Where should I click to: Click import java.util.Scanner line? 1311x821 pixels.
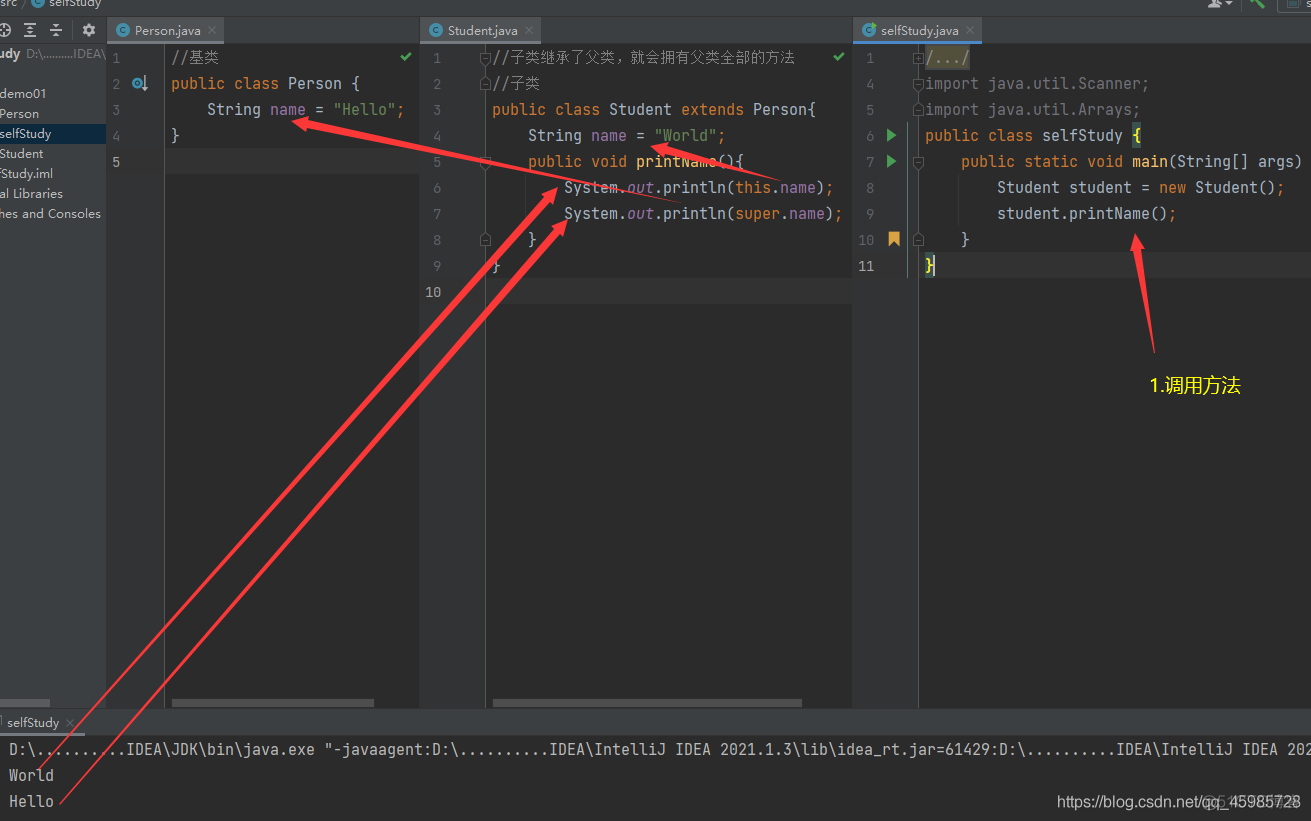[x=1037, y=83]
